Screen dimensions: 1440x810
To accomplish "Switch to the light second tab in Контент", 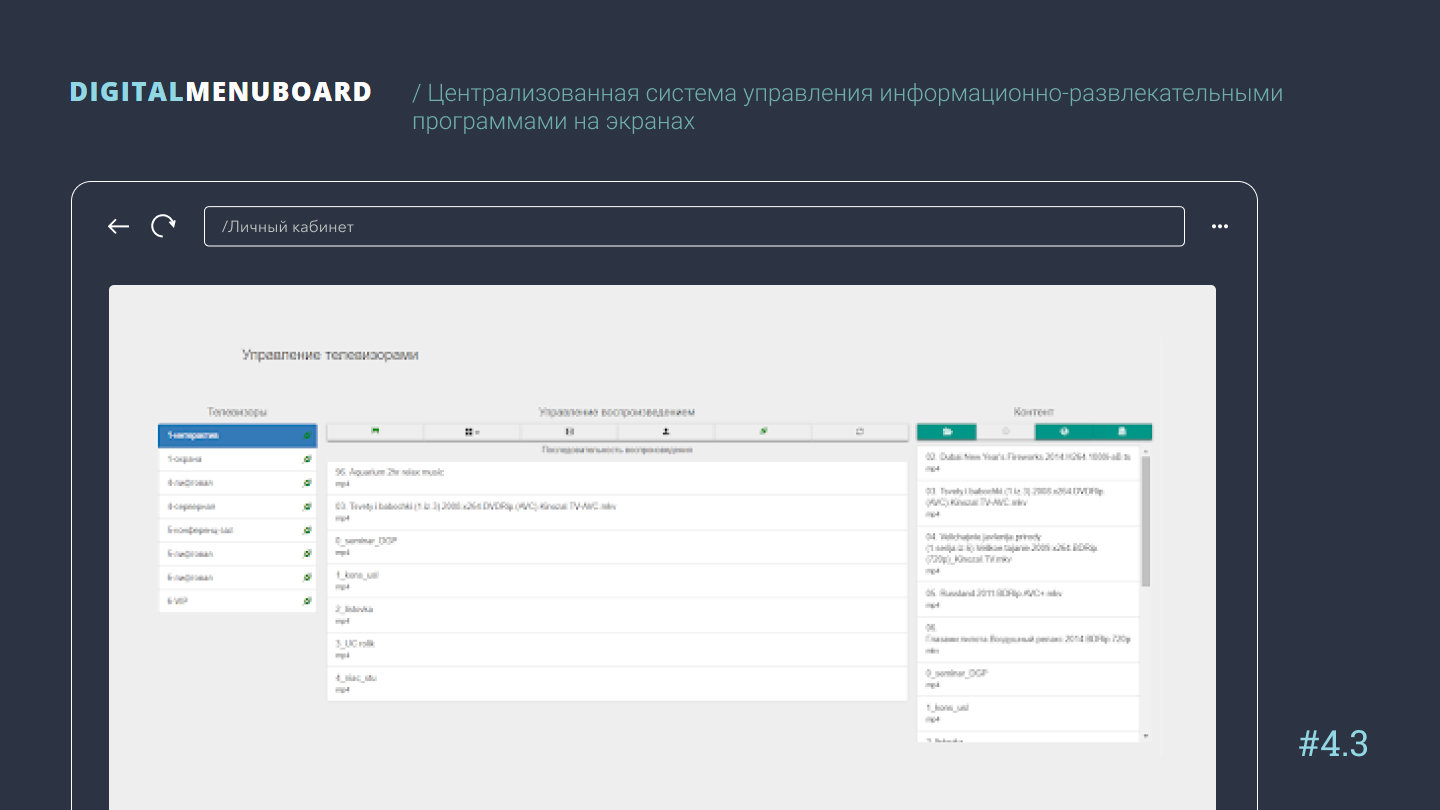I will (x=1005, y=432).
